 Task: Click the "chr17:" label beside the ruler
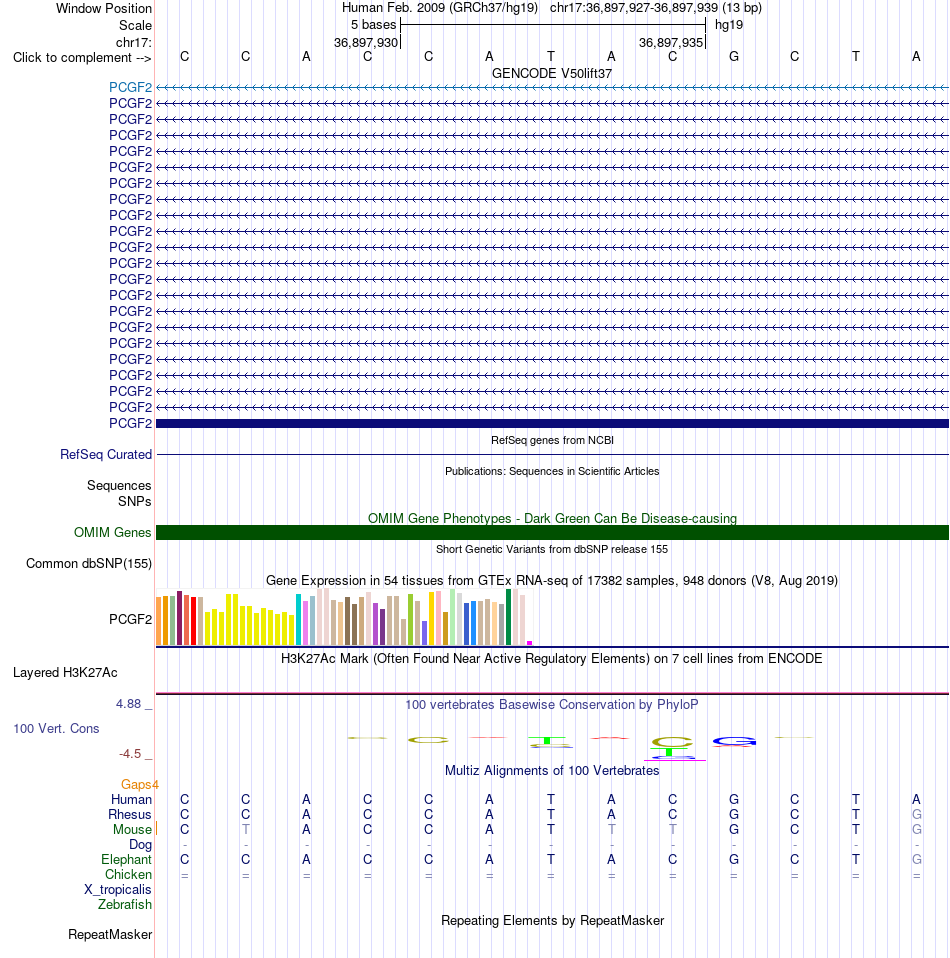coord(134,42)
